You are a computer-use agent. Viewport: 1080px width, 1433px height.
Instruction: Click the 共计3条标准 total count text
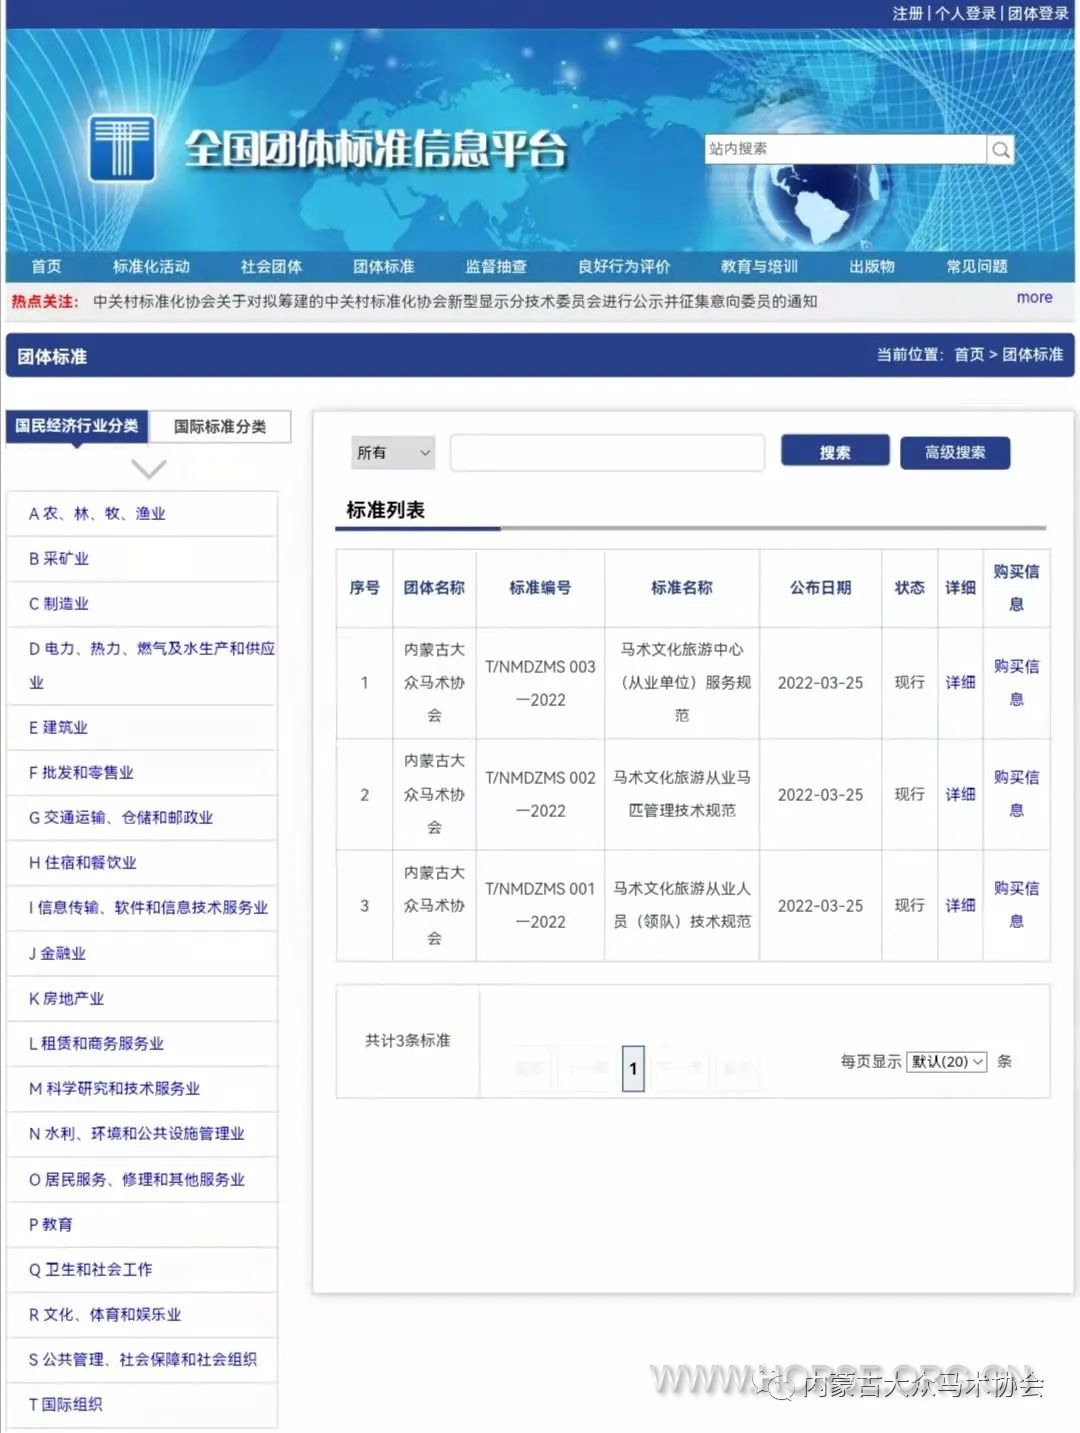point(408,1040)
